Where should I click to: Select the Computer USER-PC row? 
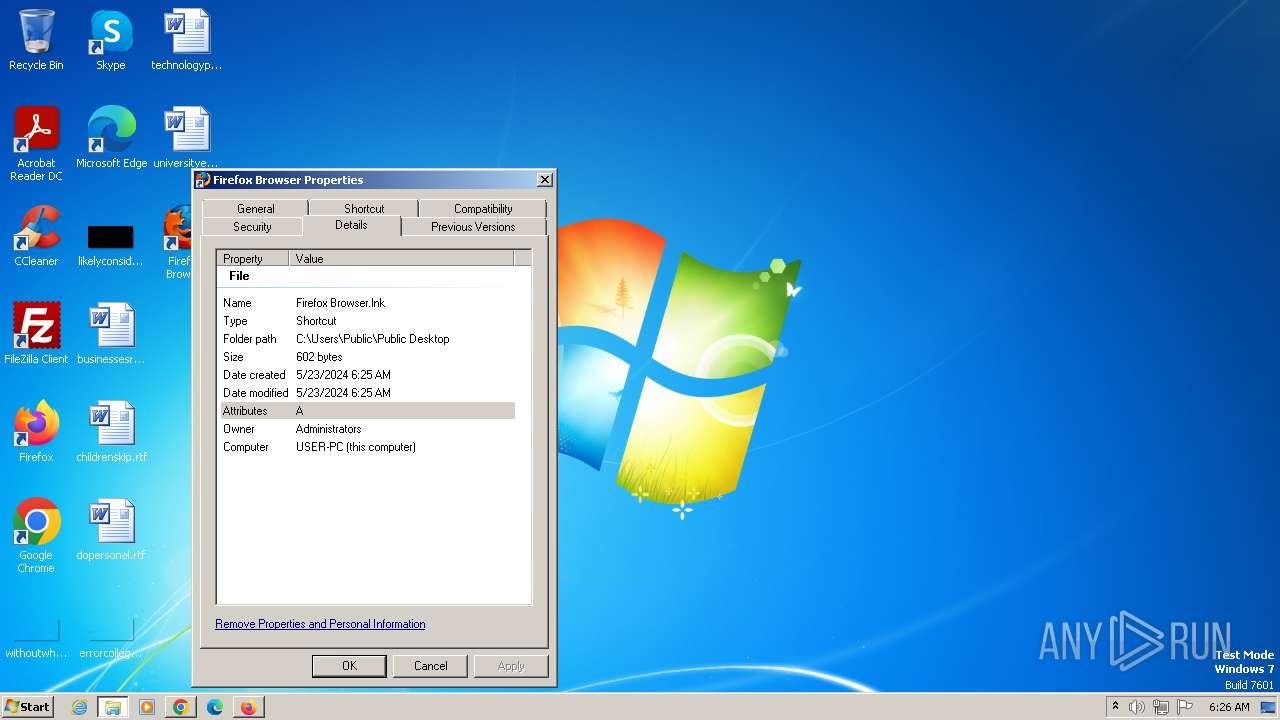tap(367, 447)
